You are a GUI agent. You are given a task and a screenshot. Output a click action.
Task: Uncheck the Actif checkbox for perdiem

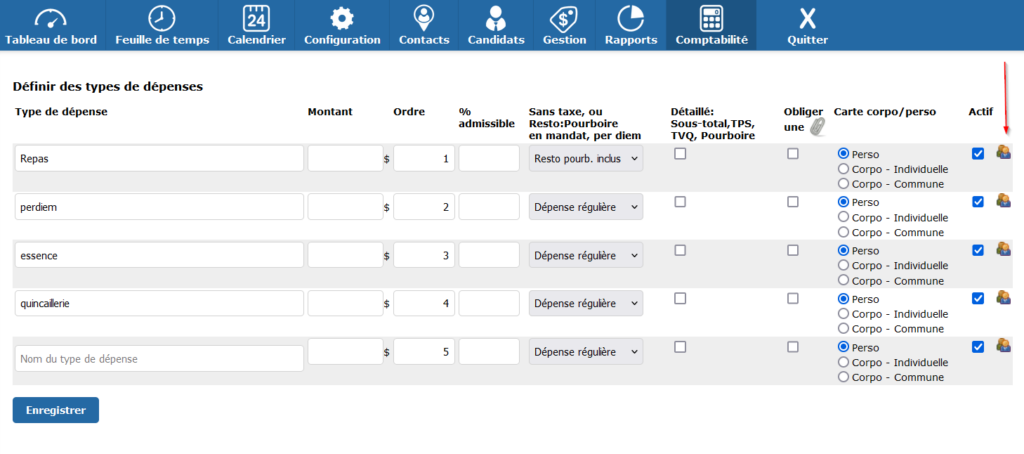pyautogui.click(x=978, y=202)
